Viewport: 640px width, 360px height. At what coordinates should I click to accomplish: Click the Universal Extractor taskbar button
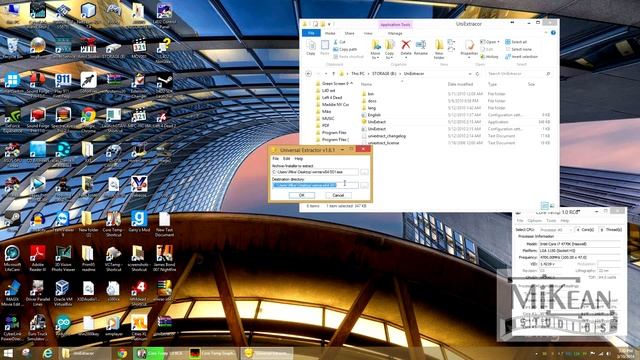(268, 353)
